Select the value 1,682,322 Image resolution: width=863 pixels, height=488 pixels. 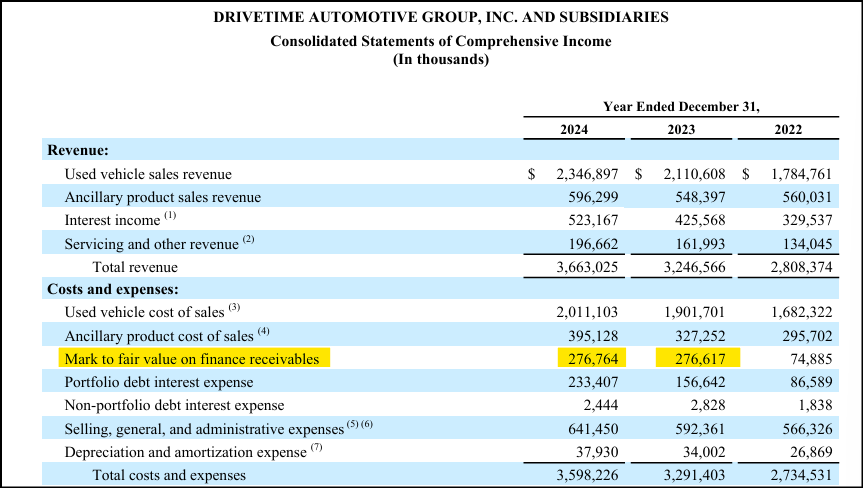click(801, 312)
